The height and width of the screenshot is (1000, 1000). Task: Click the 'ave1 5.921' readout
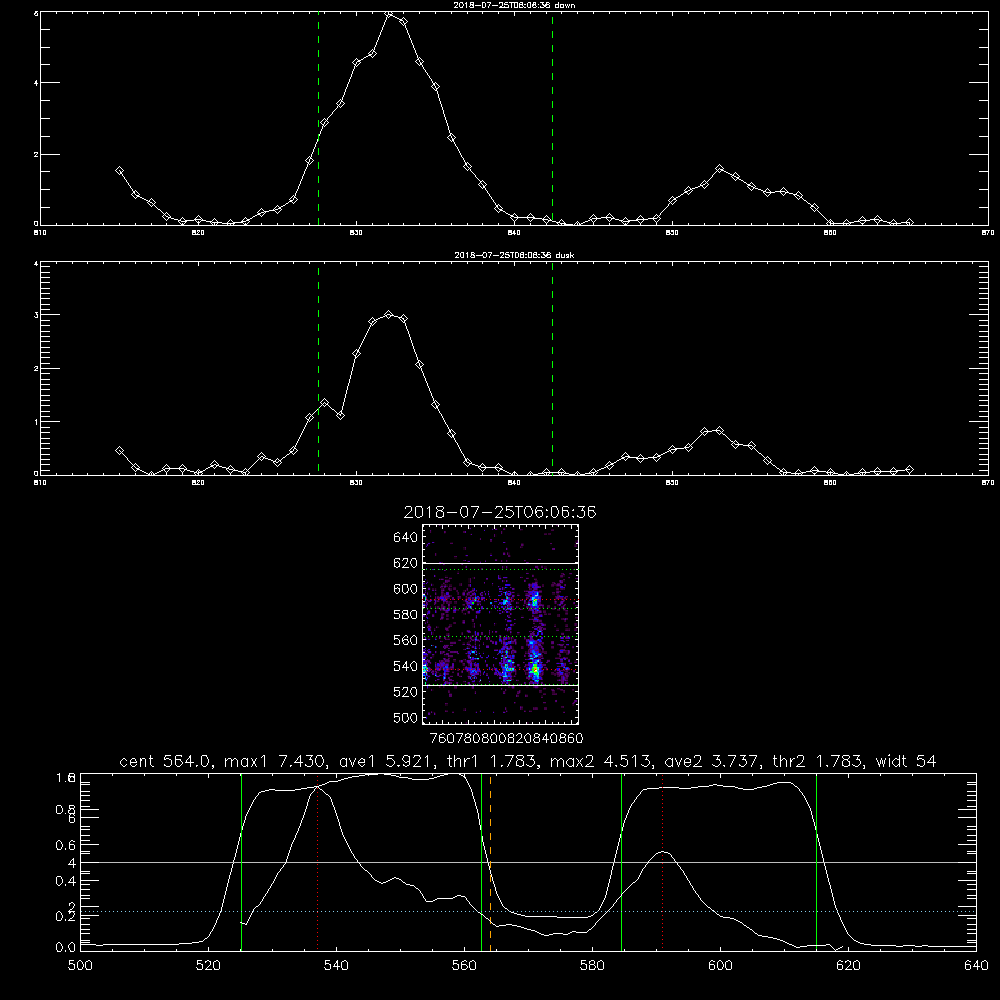coord(387,761)
